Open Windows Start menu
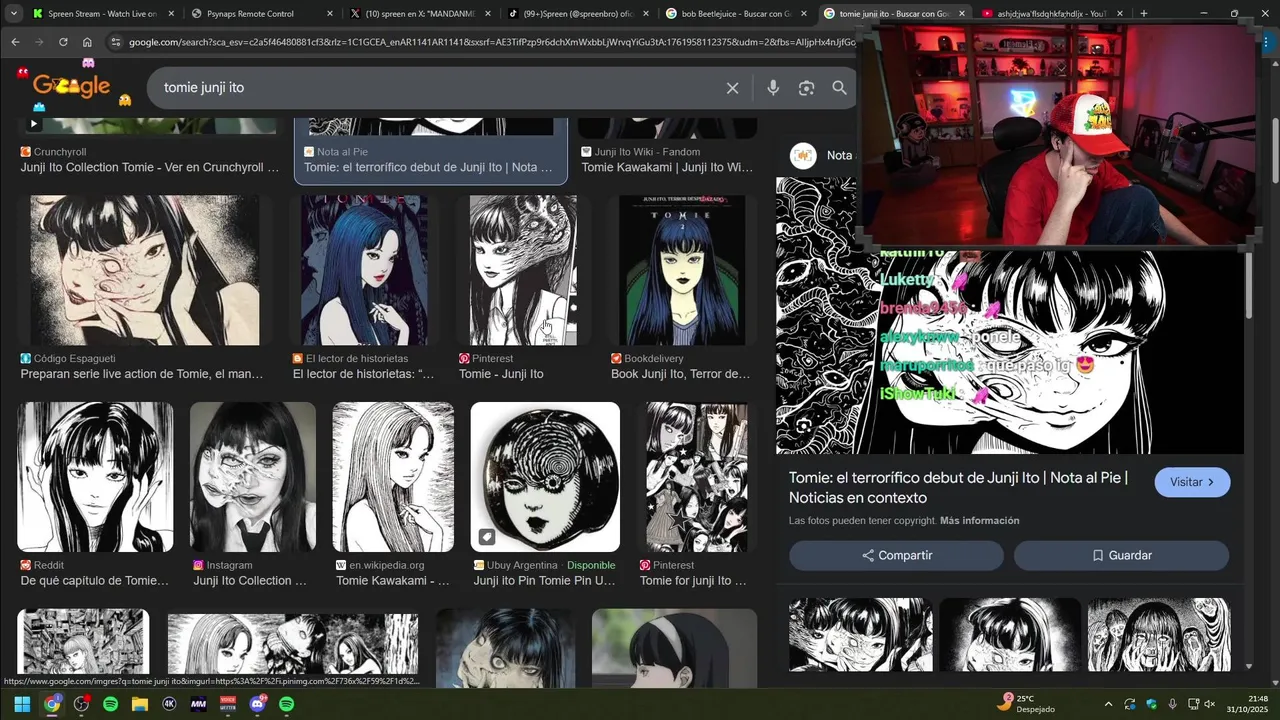Viewport: 1280px width, 720px height. tap(22, 704)
